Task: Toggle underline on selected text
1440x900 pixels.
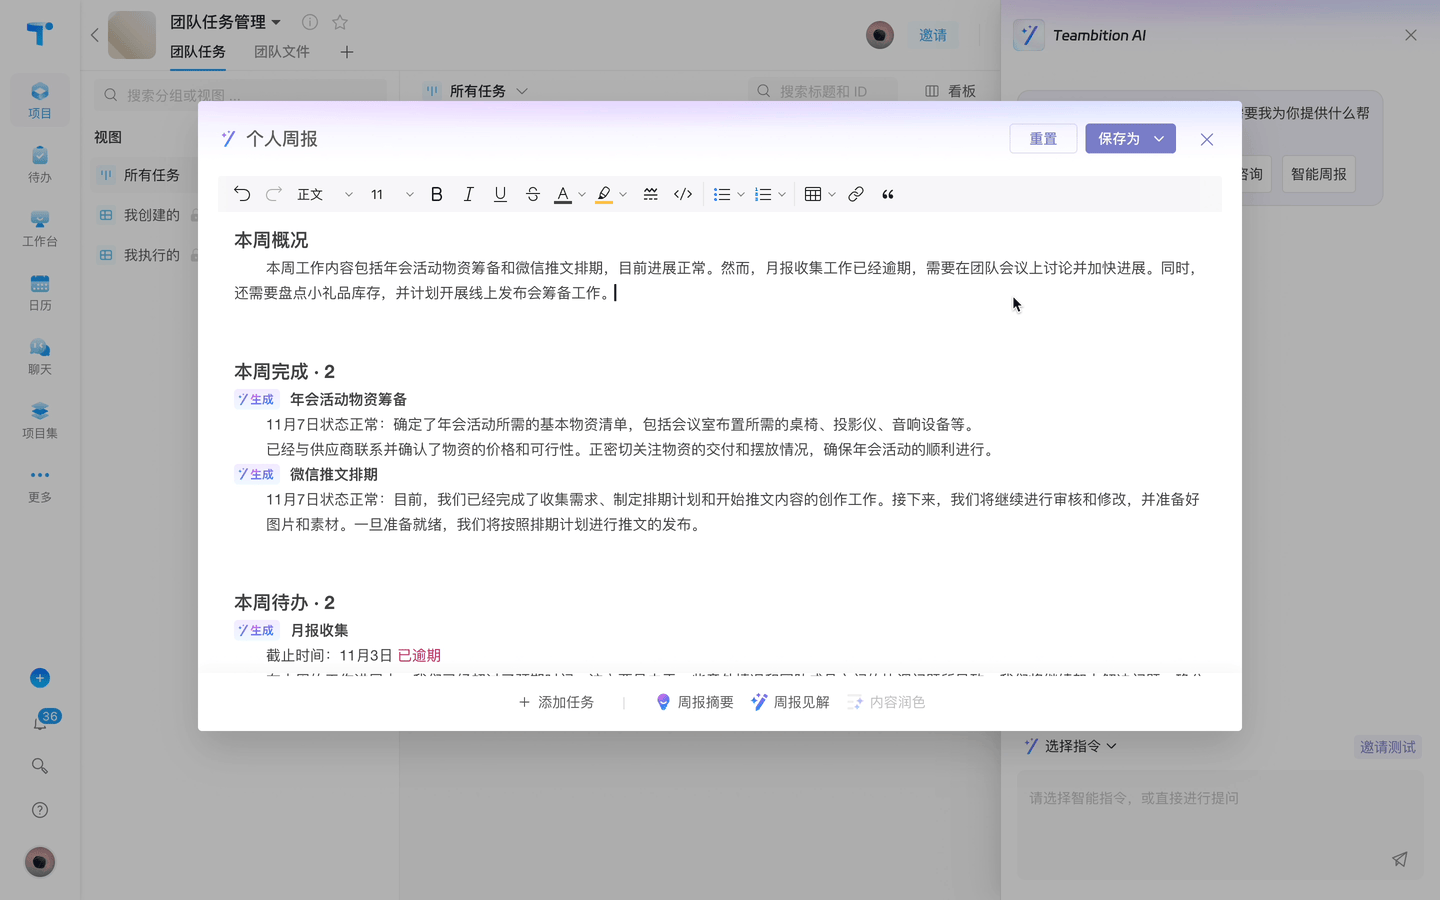Action: [x=500, y=194]
